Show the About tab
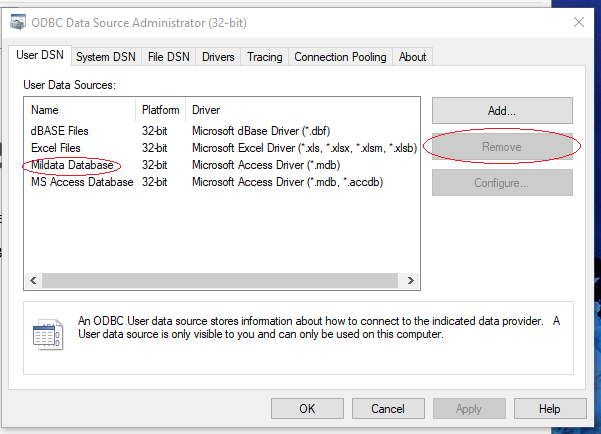 [x=412, y=57]
